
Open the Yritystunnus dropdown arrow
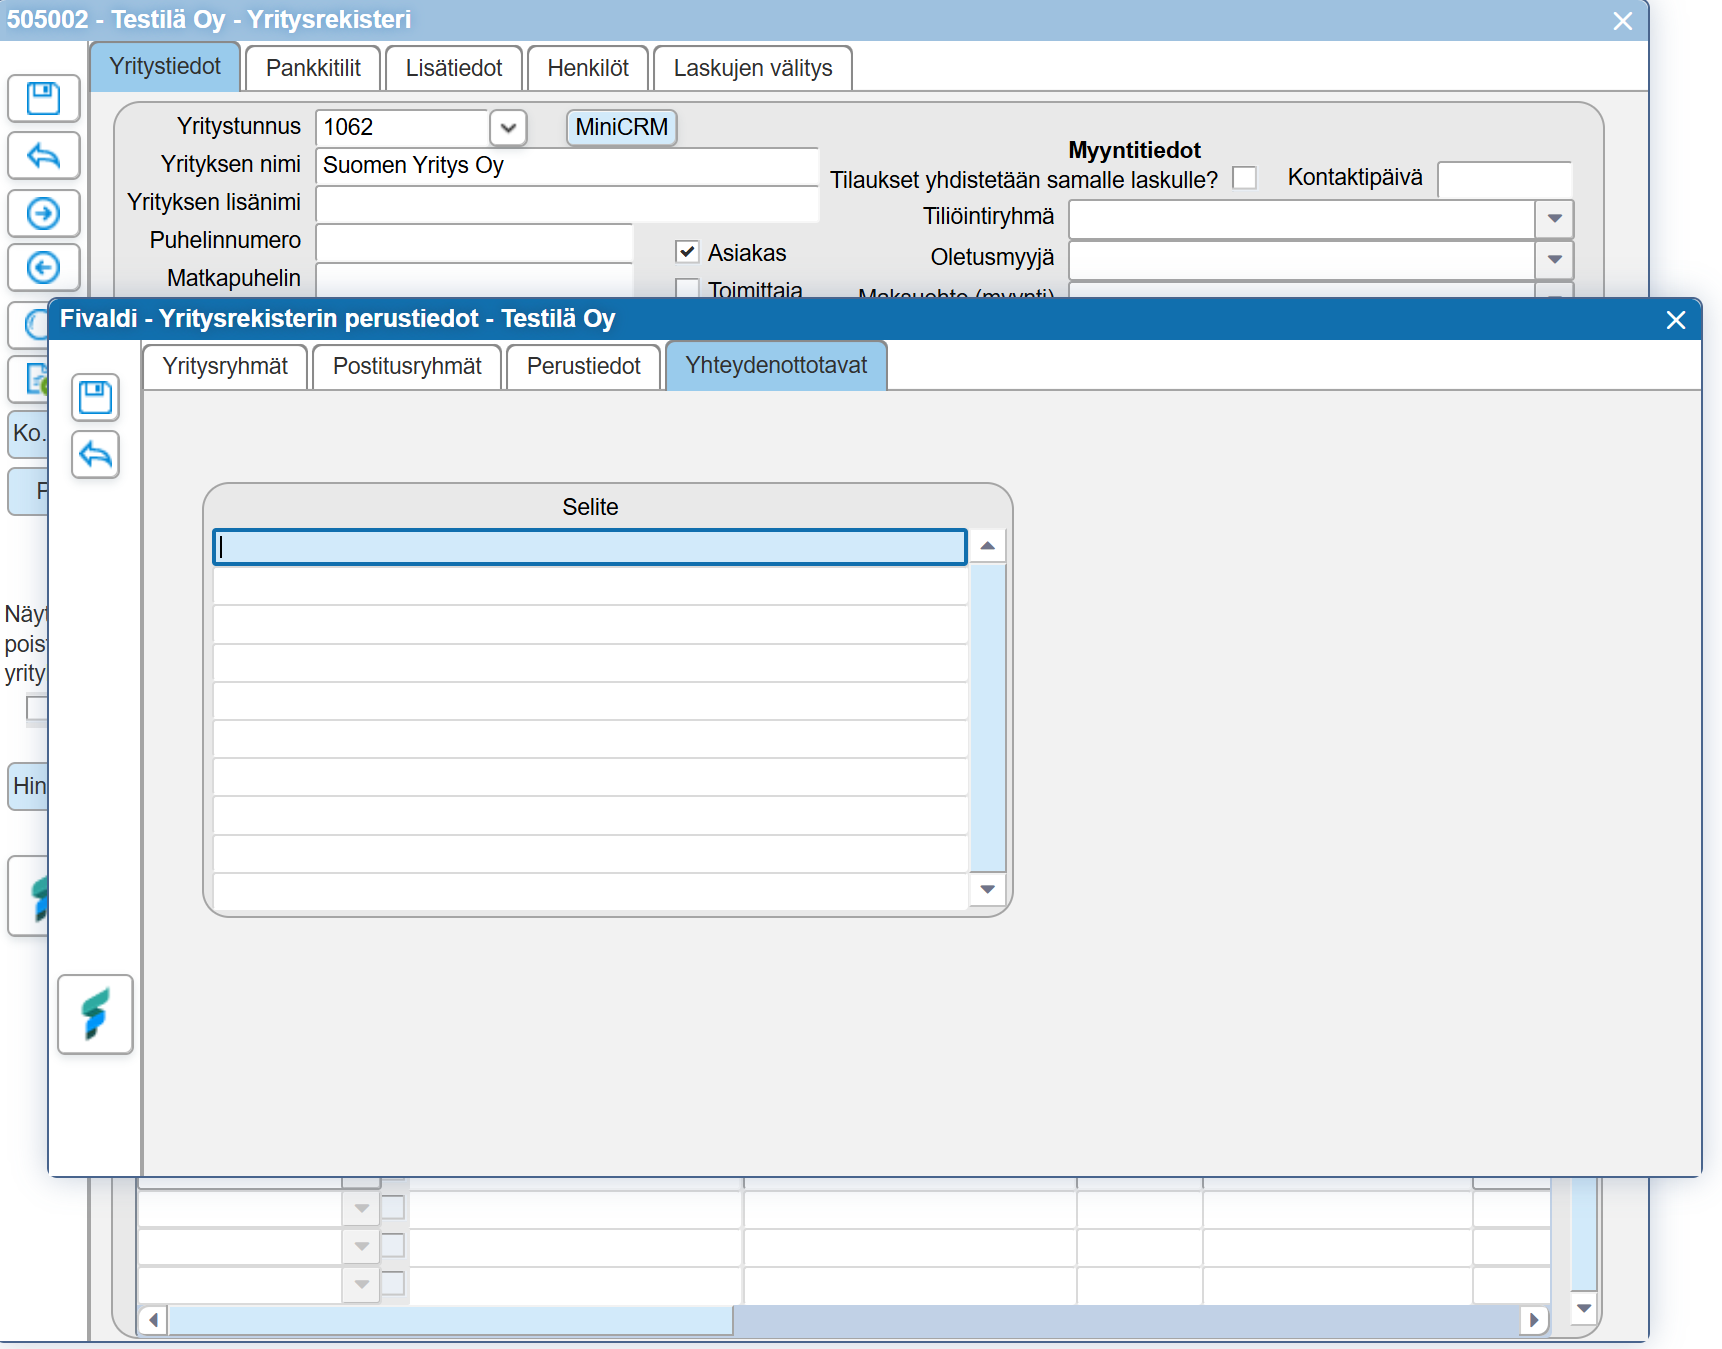(508, 128)
